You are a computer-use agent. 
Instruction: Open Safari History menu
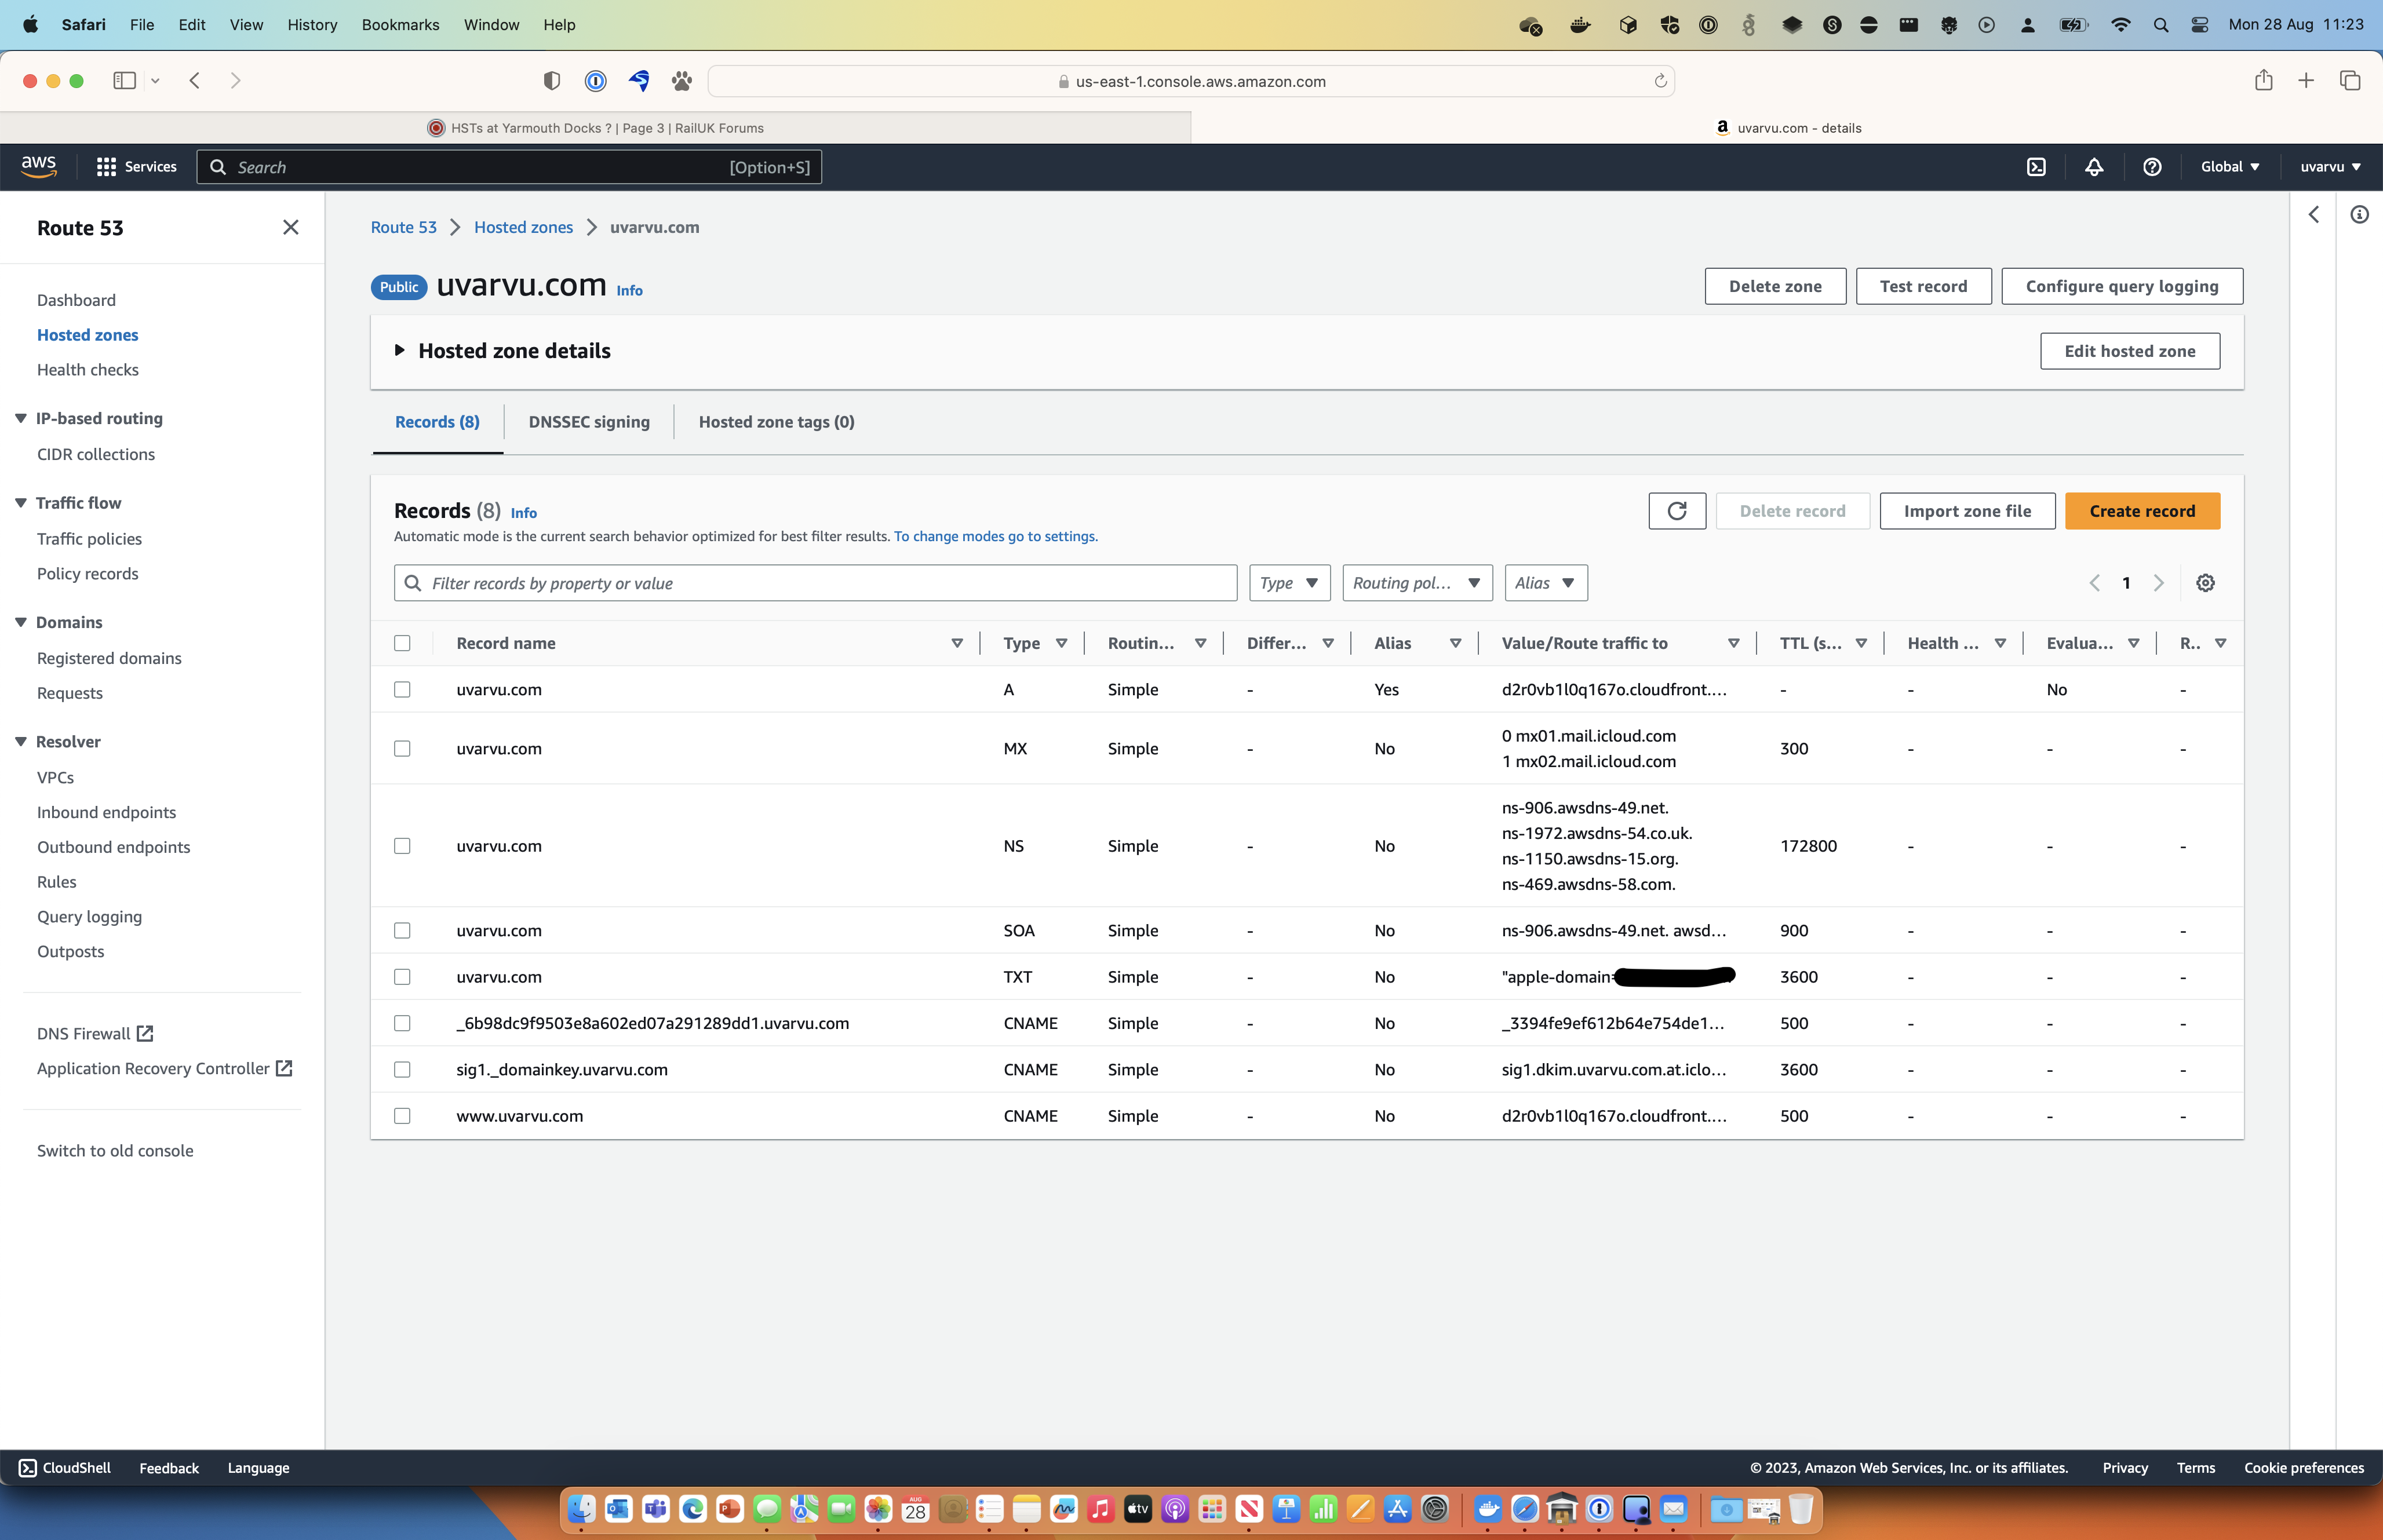(x=312, y=25)
